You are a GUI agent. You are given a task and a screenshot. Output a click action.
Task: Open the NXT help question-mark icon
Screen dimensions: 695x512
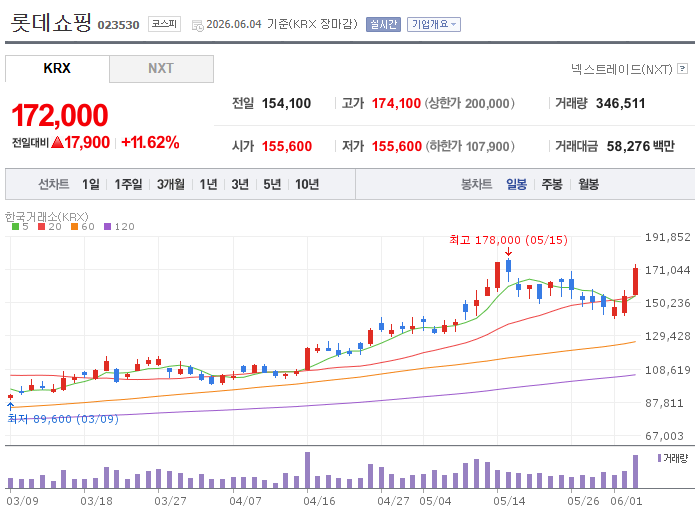[x=683, y=69]
